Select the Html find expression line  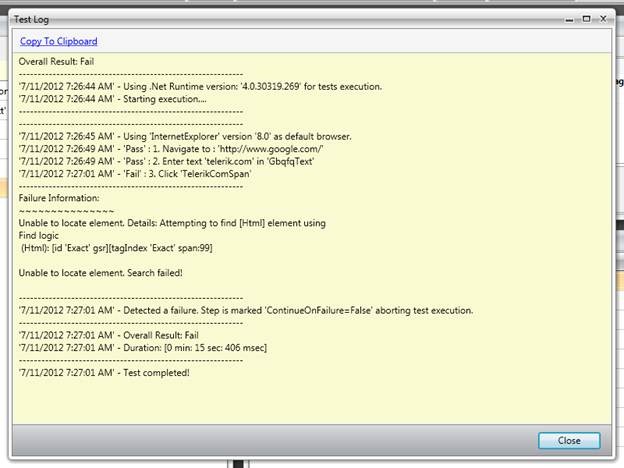click(x=117, y=247)
